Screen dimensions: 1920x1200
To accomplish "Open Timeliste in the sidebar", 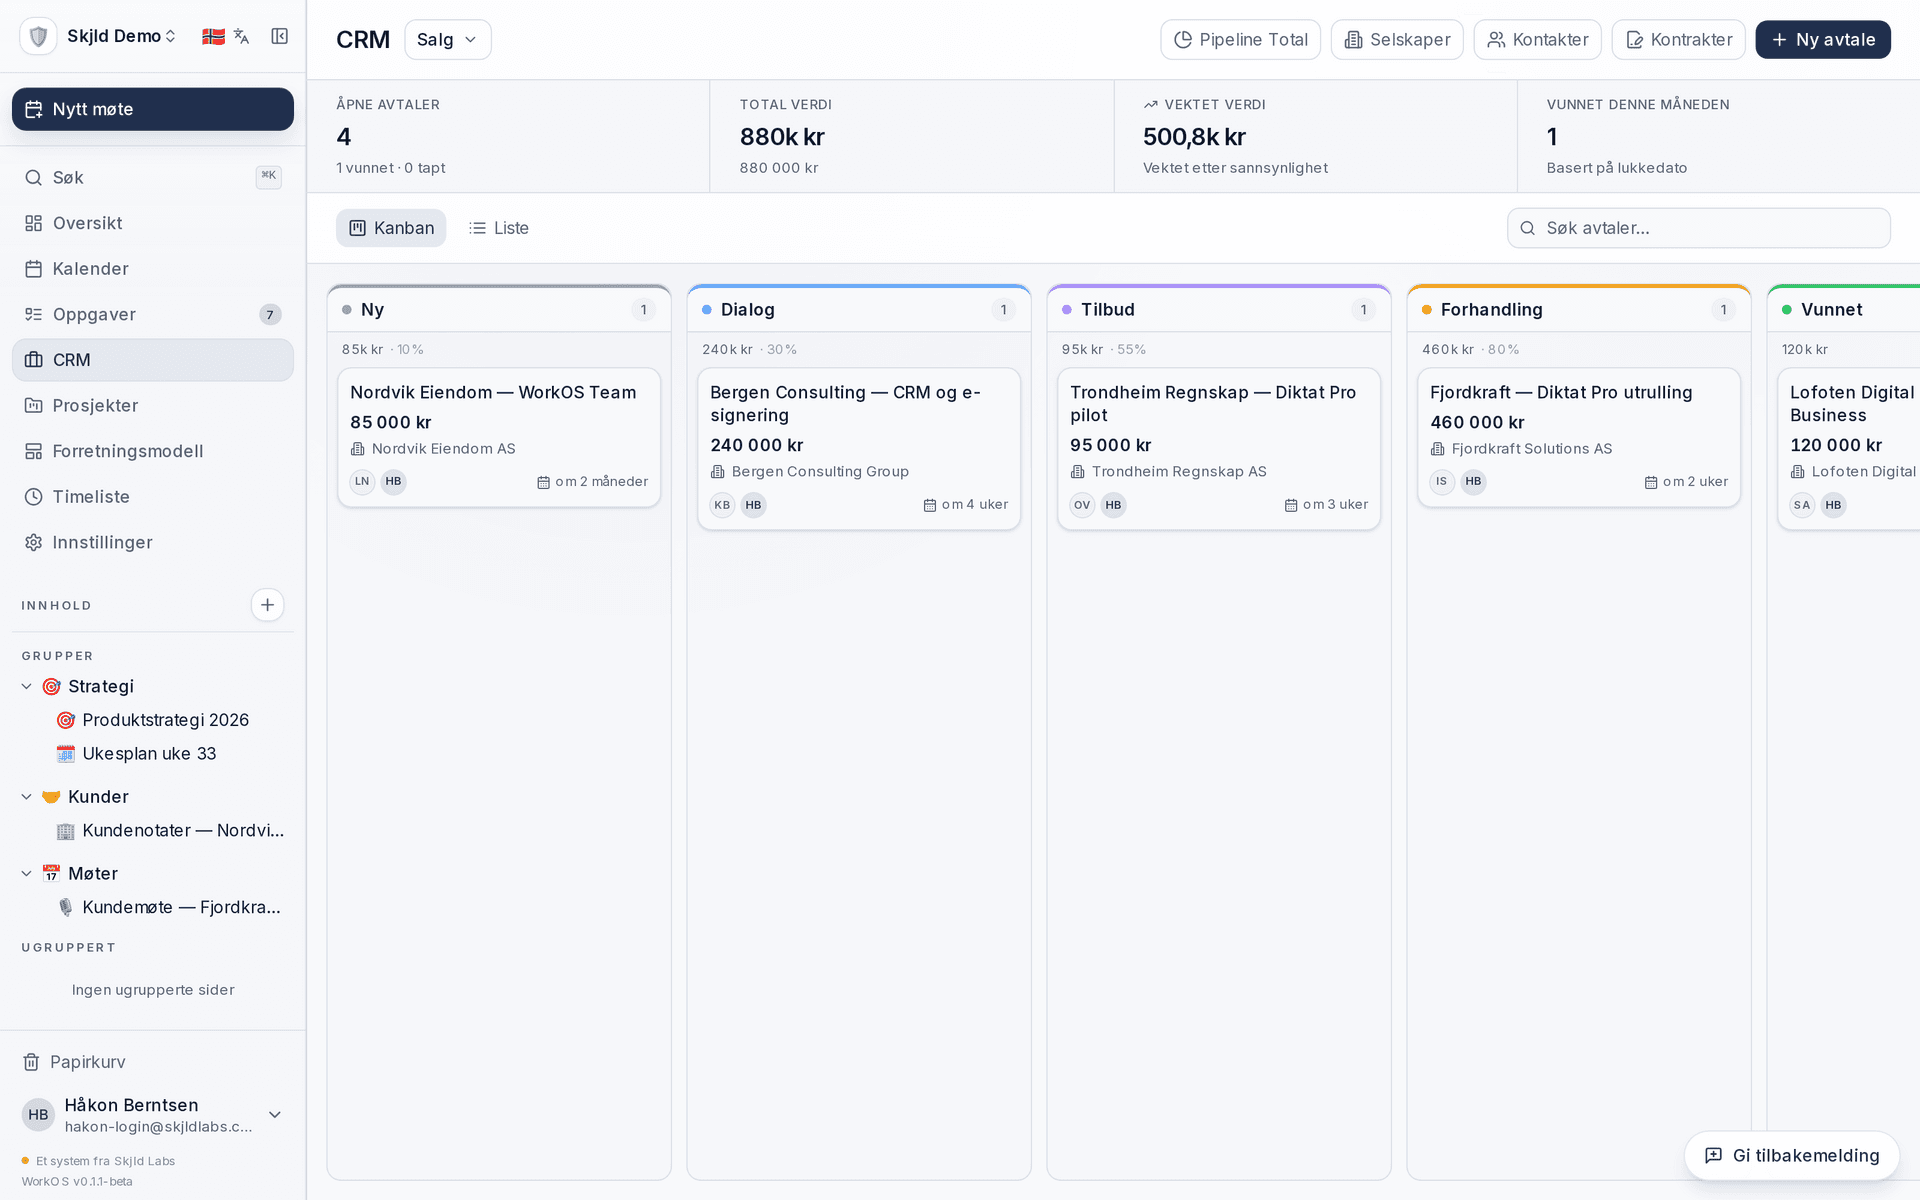I will [153, 497].
